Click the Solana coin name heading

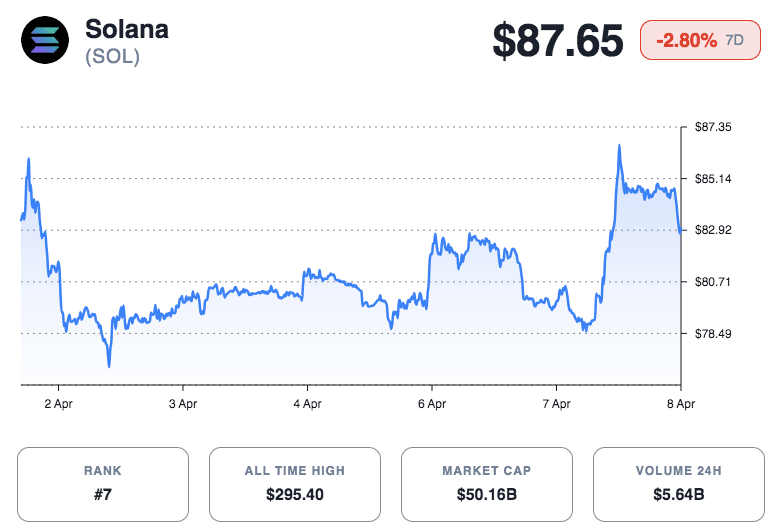(x=127, y=29)
